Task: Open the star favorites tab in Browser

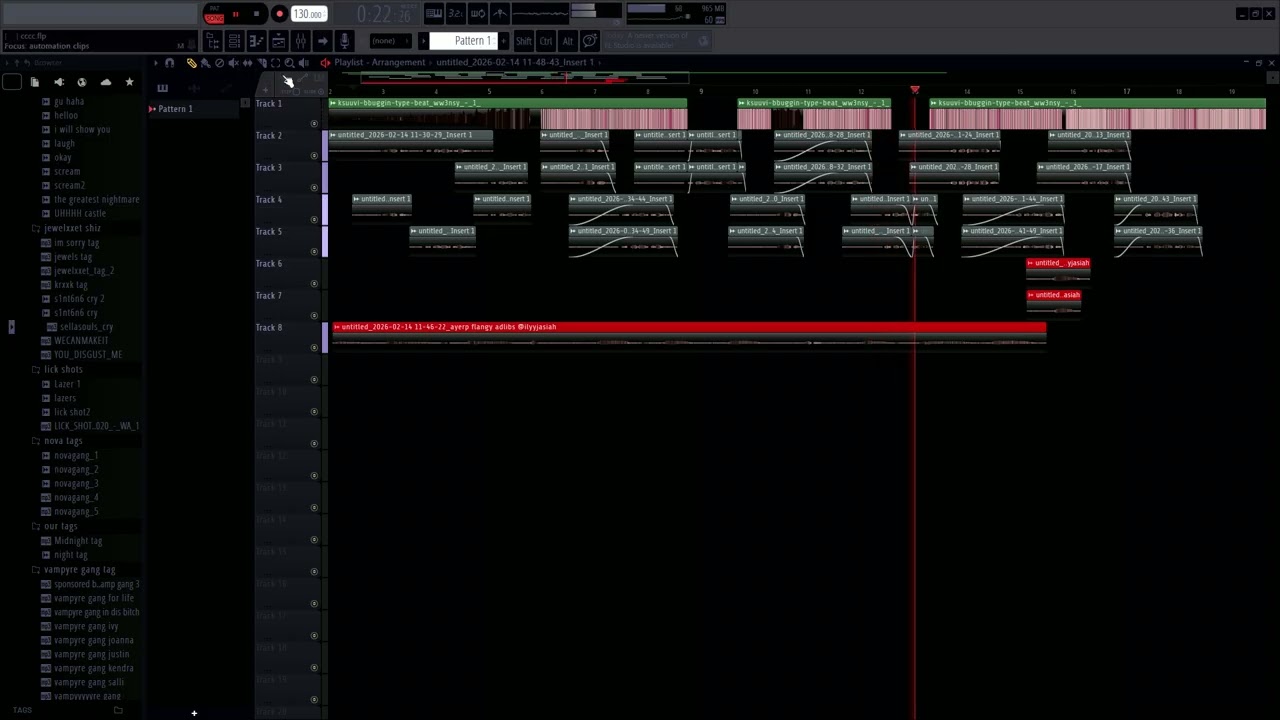Action: tap(129, 82)
